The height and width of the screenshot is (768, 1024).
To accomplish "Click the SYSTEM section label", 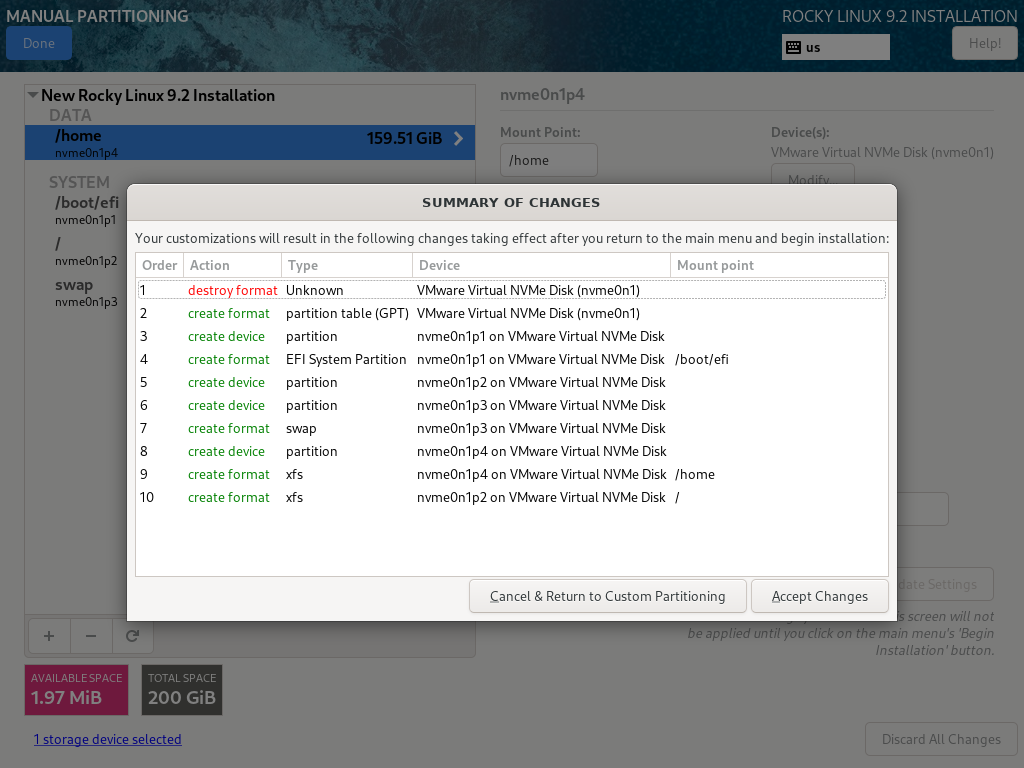I will [79, 182].
